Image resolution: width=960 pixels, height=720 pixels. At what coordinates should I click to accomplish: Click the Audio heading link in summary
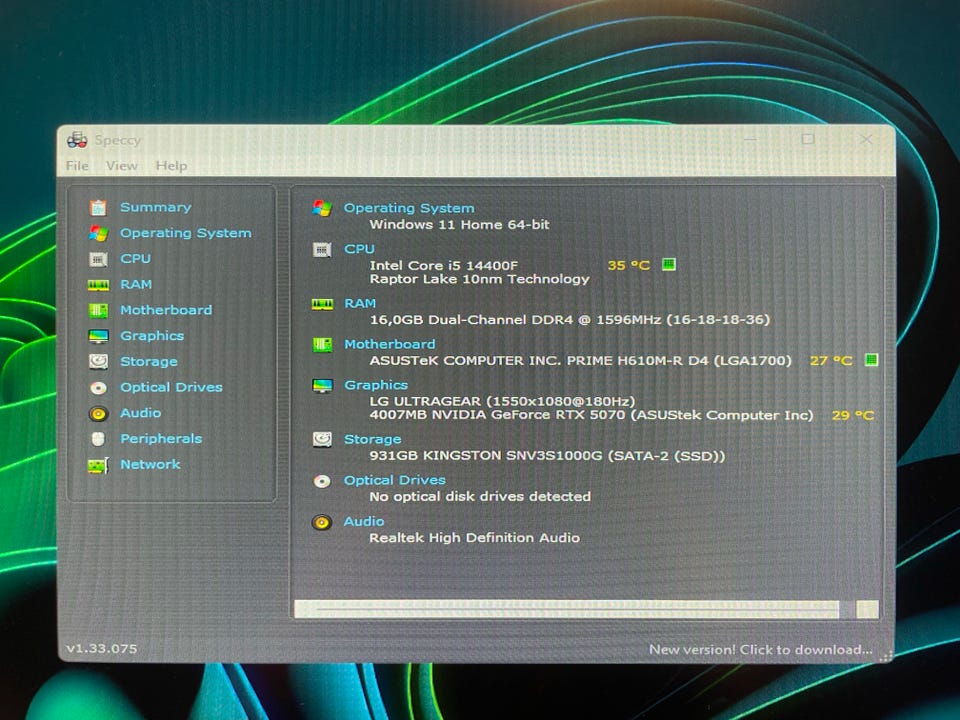364,521
